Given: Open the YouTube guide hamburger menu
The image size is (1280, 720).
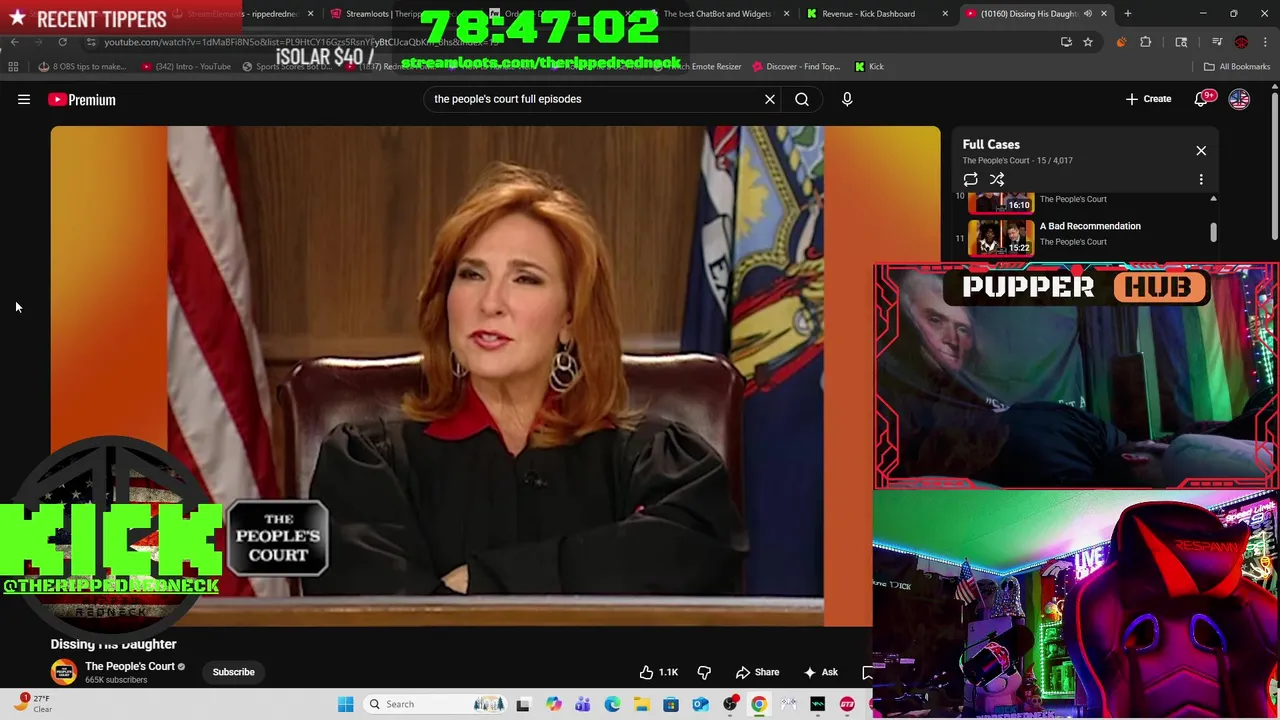Looking at the screenshot, I should [x=24, y=99].
